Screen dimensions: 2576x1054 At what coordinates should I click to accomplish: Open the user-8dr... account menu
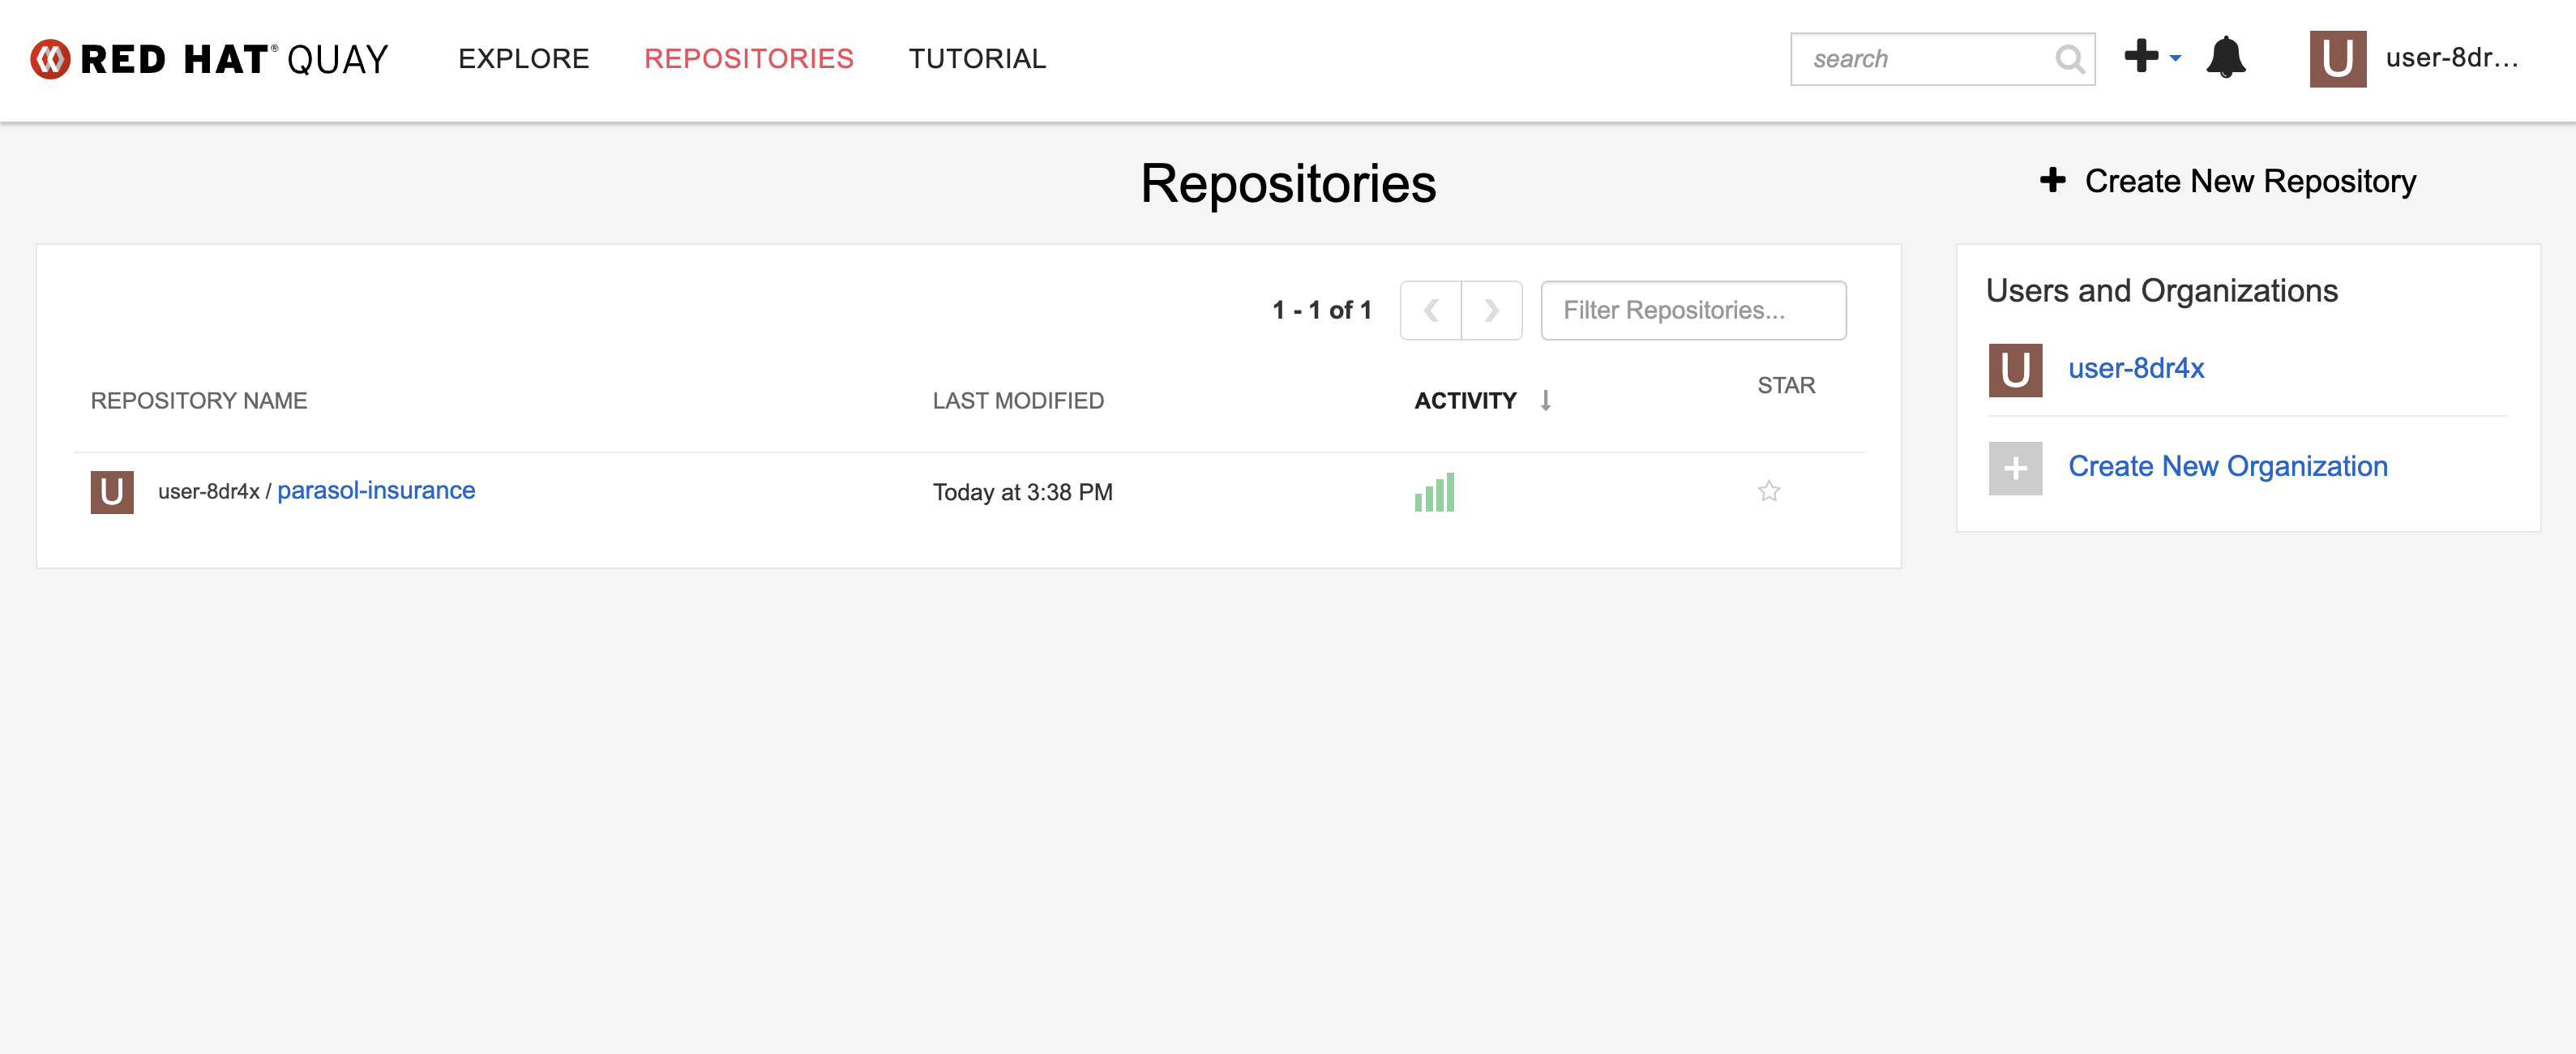point(2450,58)
